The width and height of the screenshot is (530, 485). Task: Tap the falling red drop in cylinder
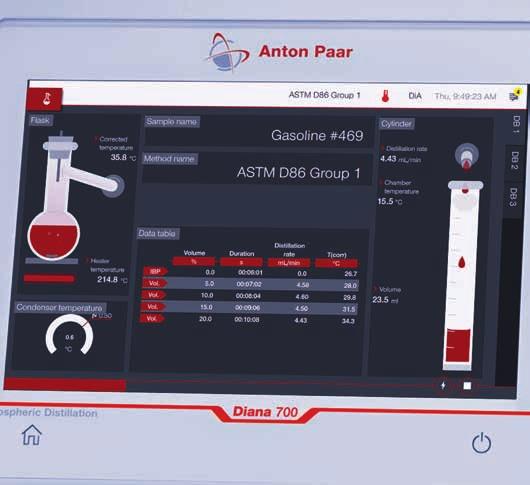pyautogui.click(x=462, y=263)
